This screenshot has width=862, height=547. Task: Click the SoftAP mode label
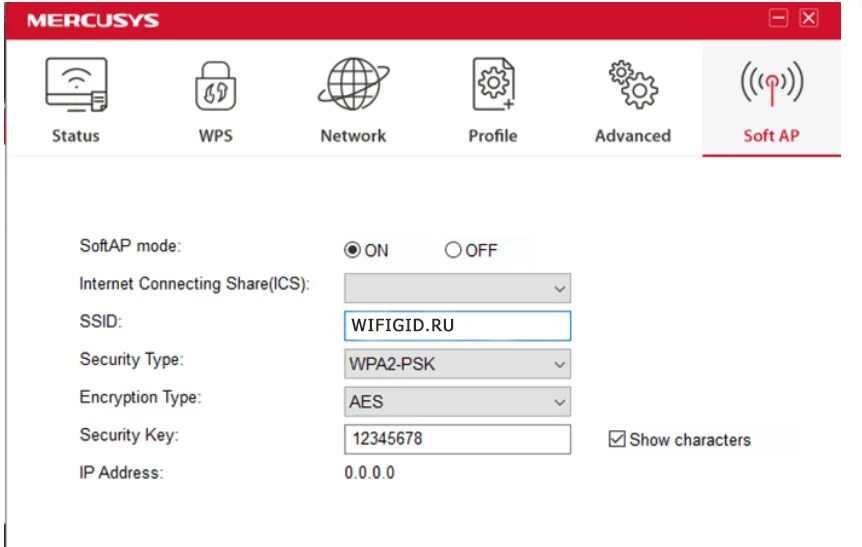click(x=130, y=246)
